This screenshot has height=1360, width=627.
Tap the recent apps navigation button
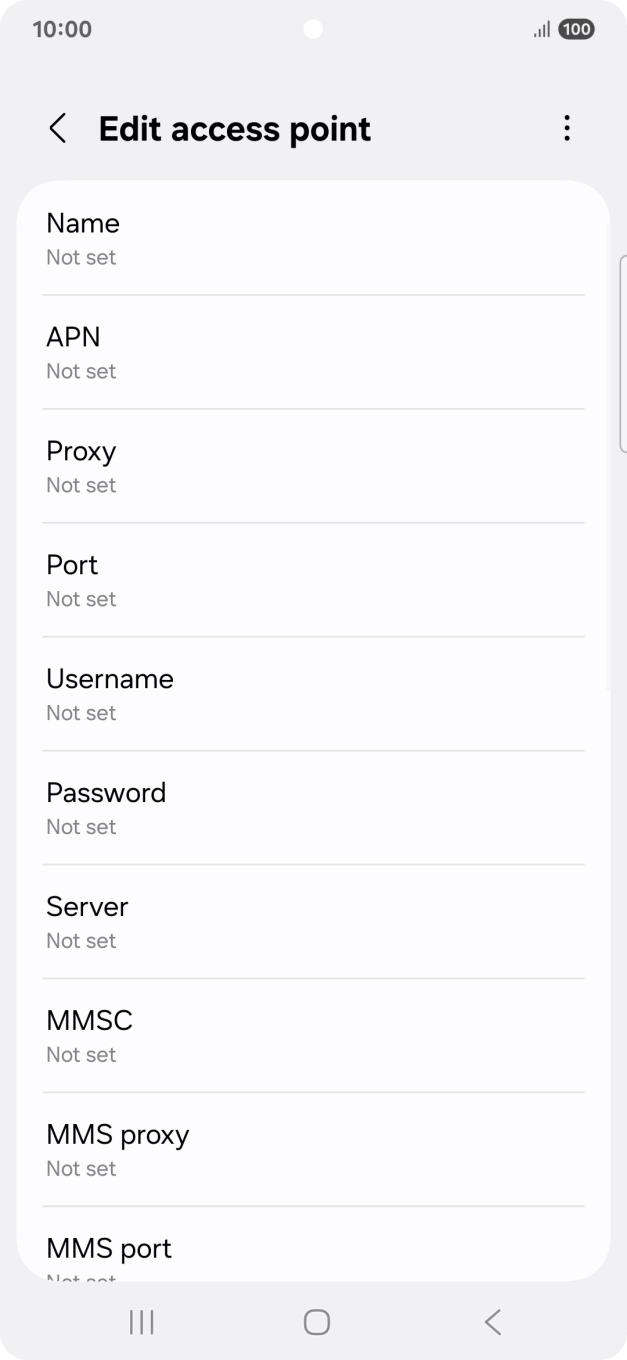tap(142, 1322)
